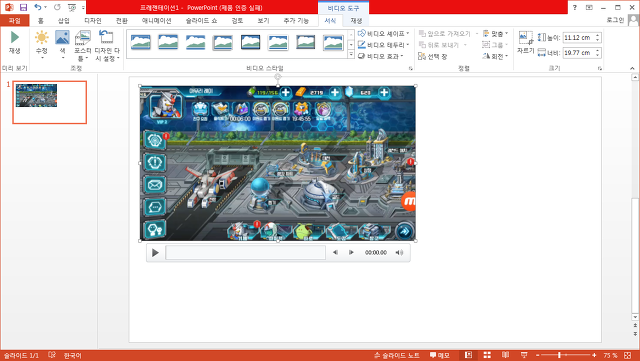Open customize quick access toolbar dropdown
640x361 pixels.
pyautogui.click(x=83, y=7)
